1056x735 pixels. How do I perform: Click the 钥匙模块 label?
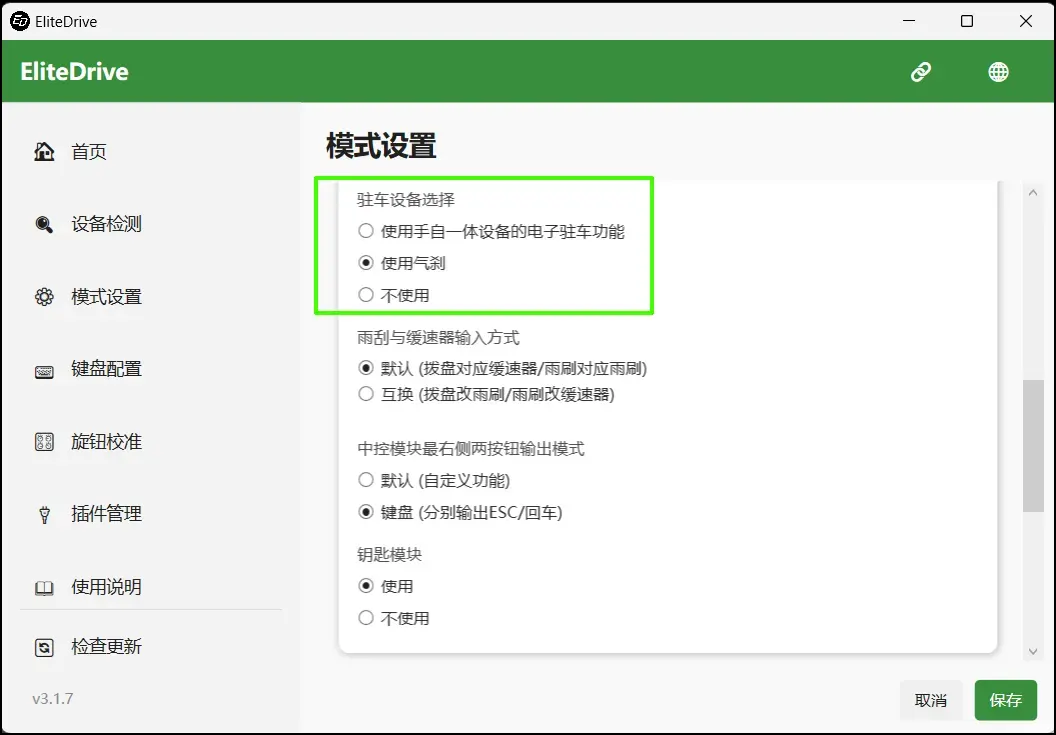point(389,554)
